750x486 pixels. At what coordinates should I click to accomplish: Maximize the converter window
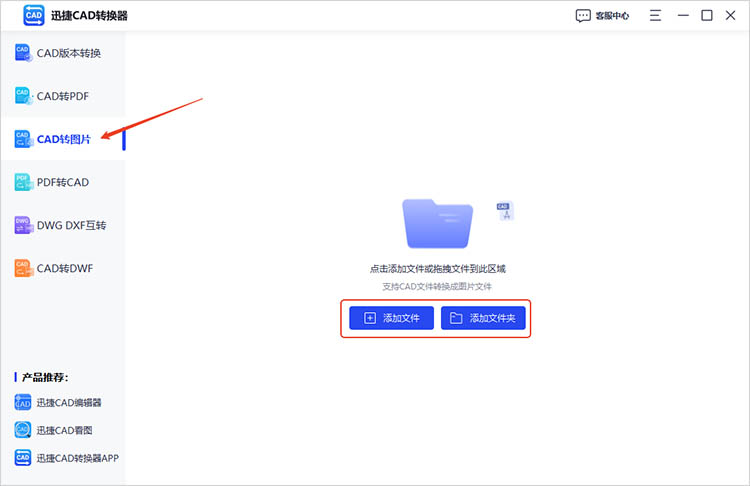coord(706,16)
